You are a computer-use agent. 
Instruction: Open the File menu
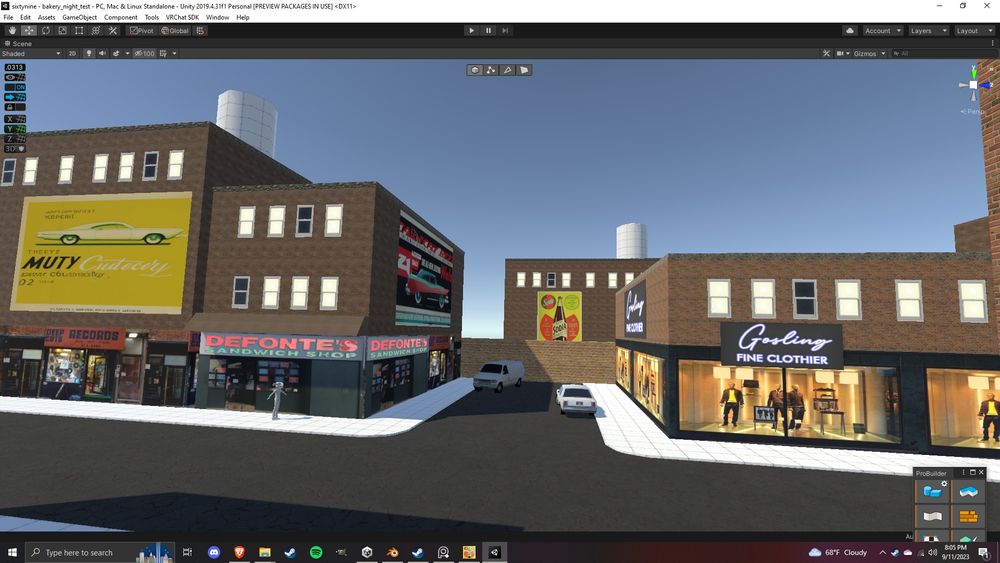(8, 17)
